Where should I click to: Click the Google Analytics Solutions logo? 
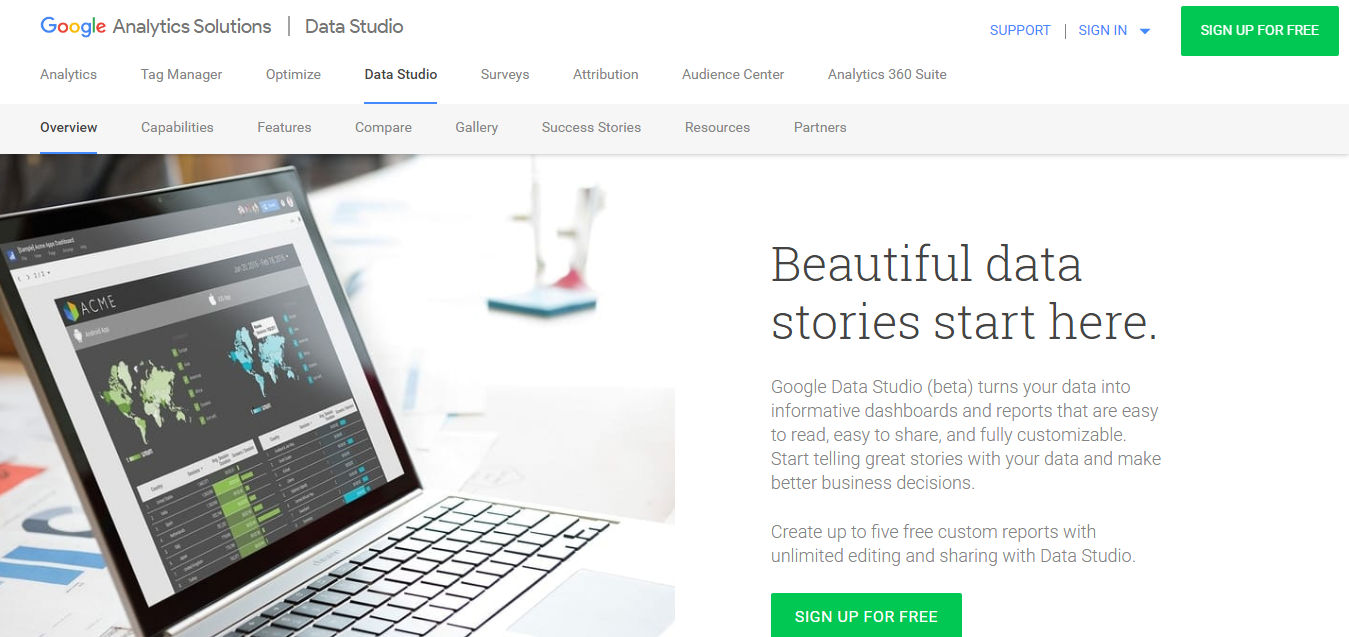(x=156, y=27)
